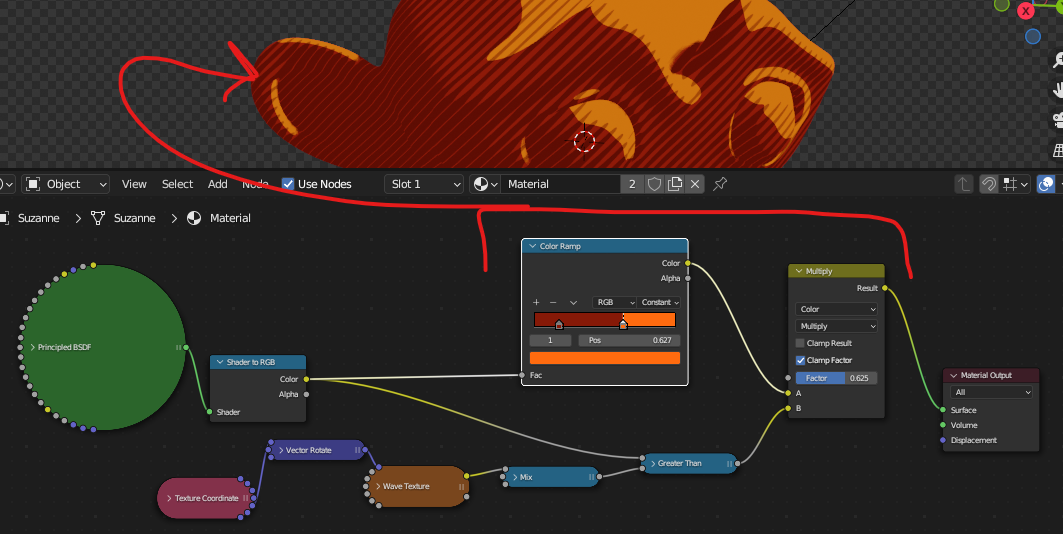
Task: Click the perspective grid gizmo in viewport
Action: (x=1058, y=150)
